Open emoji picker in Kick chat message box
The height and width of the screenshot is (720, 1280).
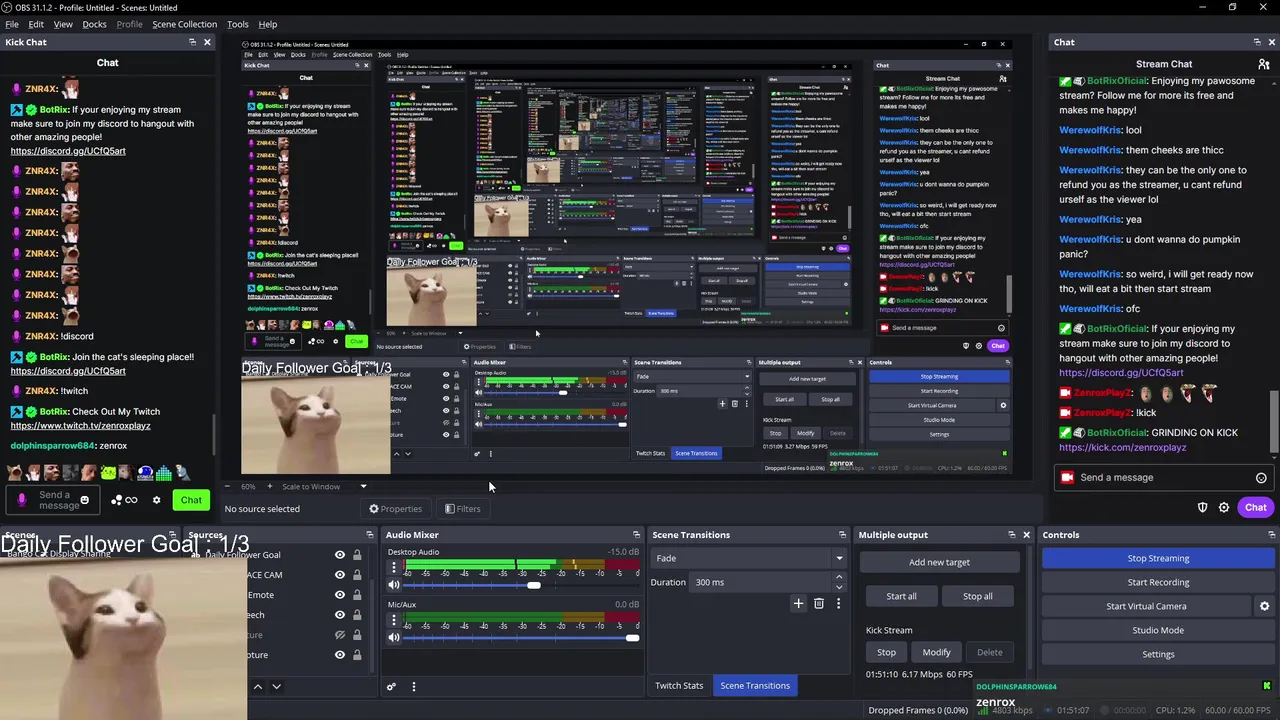[84, 500]
